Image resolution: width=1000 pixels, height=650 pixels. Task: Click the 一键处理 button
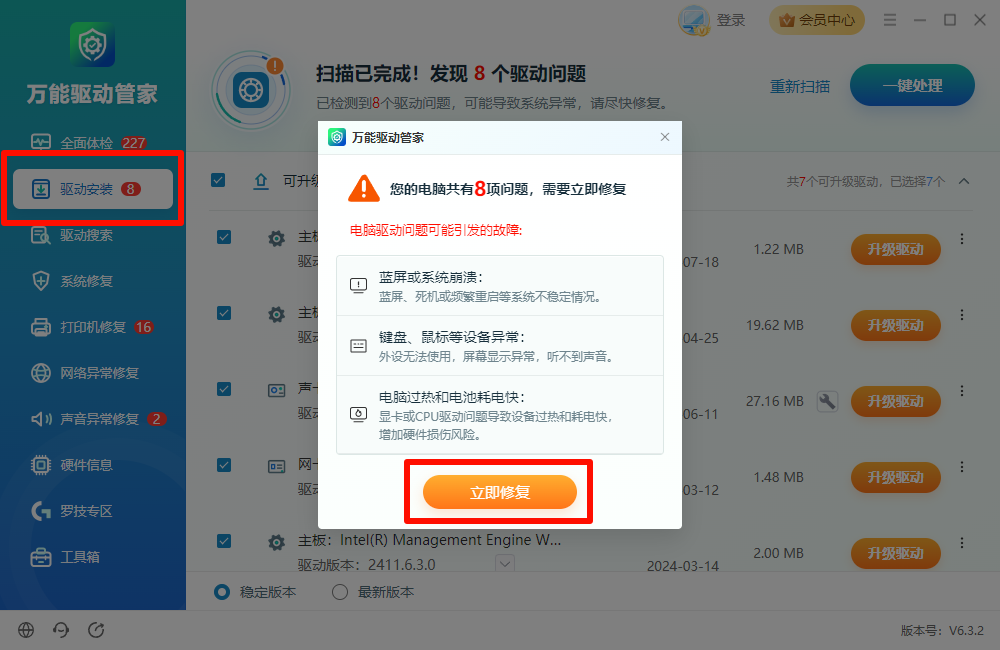[x=912, y=85]
